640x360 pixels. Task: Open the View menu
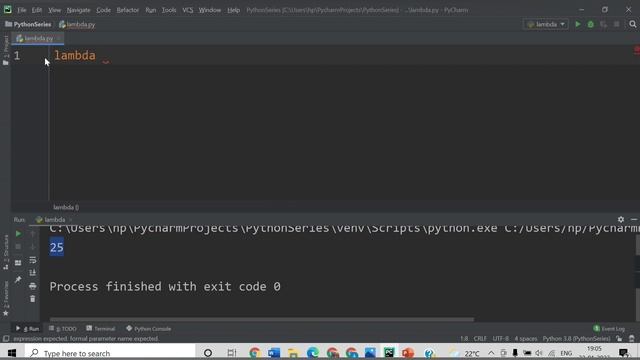pyautogui.click(x=54, y=10)
